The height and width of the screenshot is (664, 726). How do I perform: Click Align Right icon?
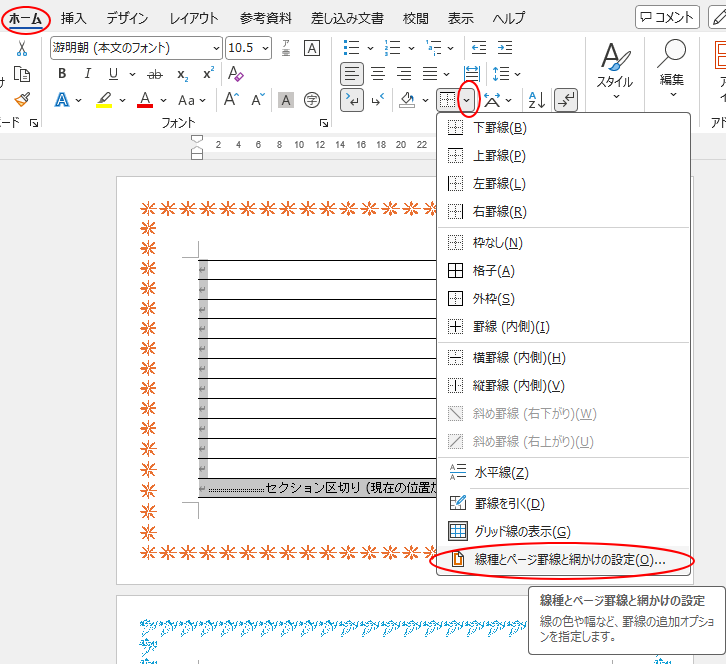coord(404,74)
